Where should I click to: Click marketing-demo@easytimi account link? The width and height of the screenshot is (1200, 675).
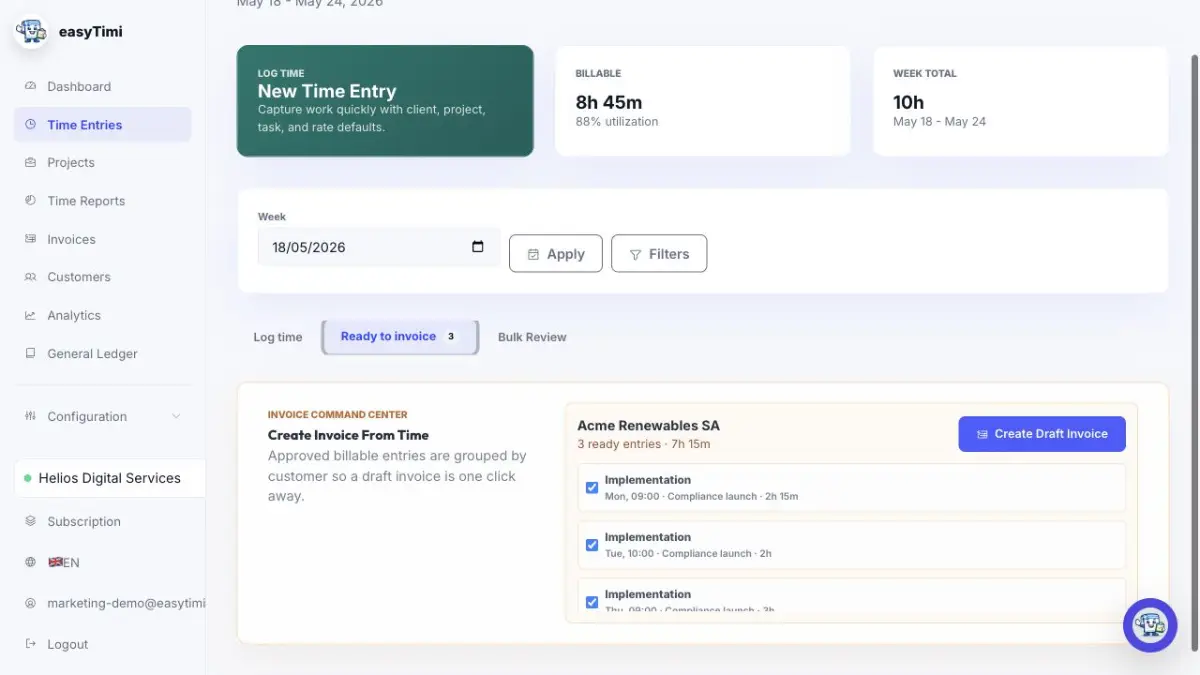point(126,604)
